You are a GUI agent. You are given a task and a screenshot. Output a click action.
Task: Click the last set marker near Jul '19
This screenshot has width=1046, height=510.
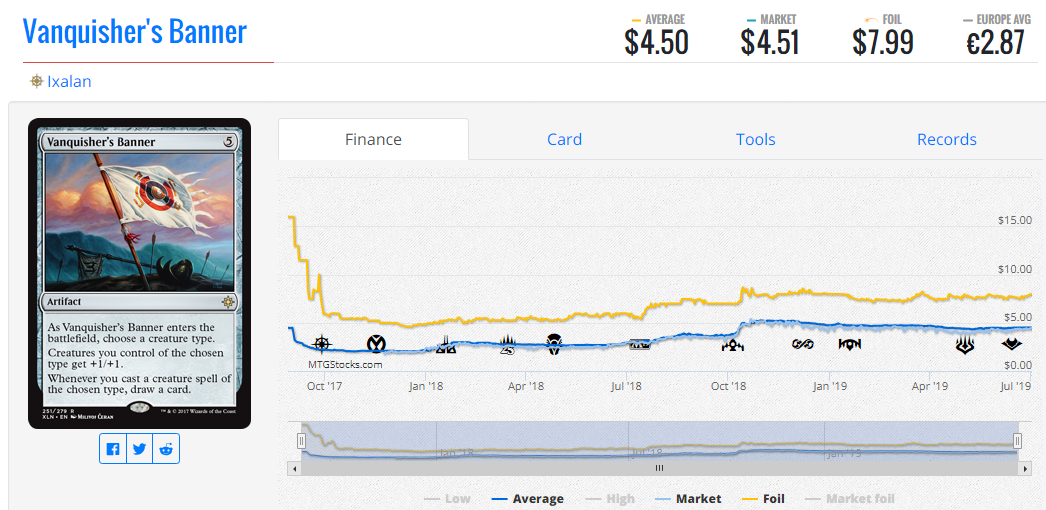tap(1011, 345)
